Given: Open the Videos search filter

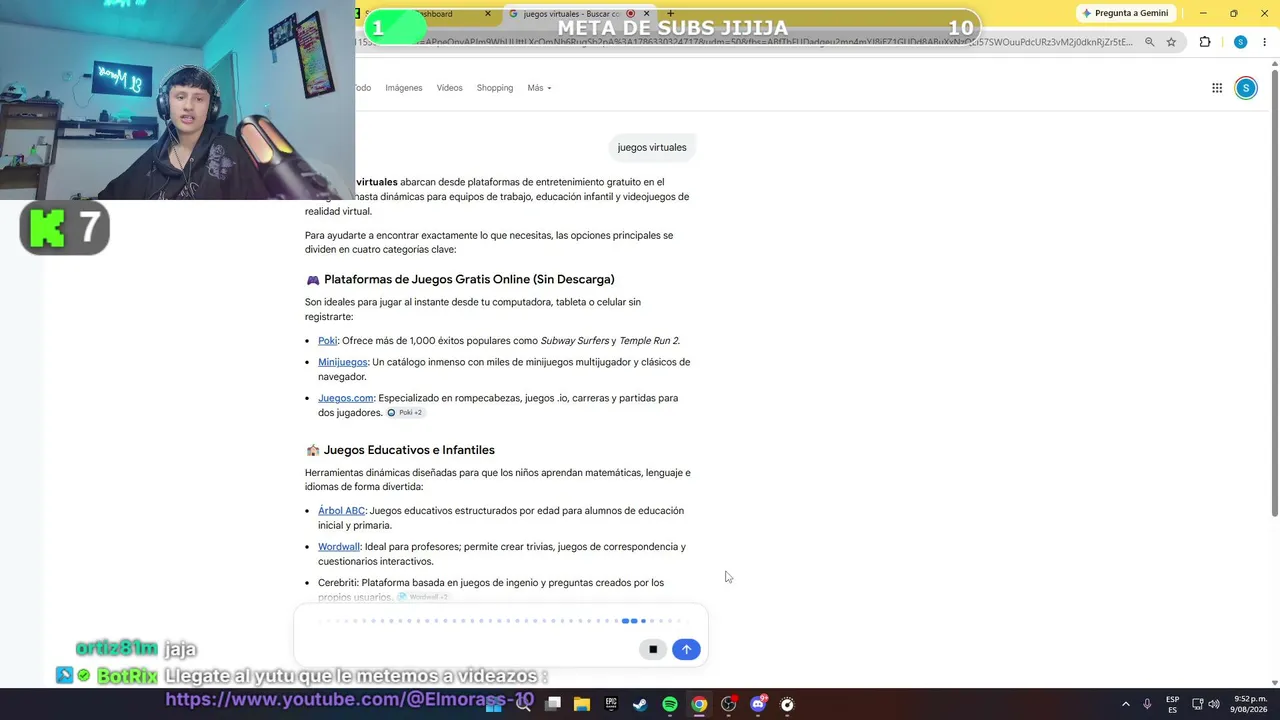Looking at the screenshot, I should tap(449, 88).
